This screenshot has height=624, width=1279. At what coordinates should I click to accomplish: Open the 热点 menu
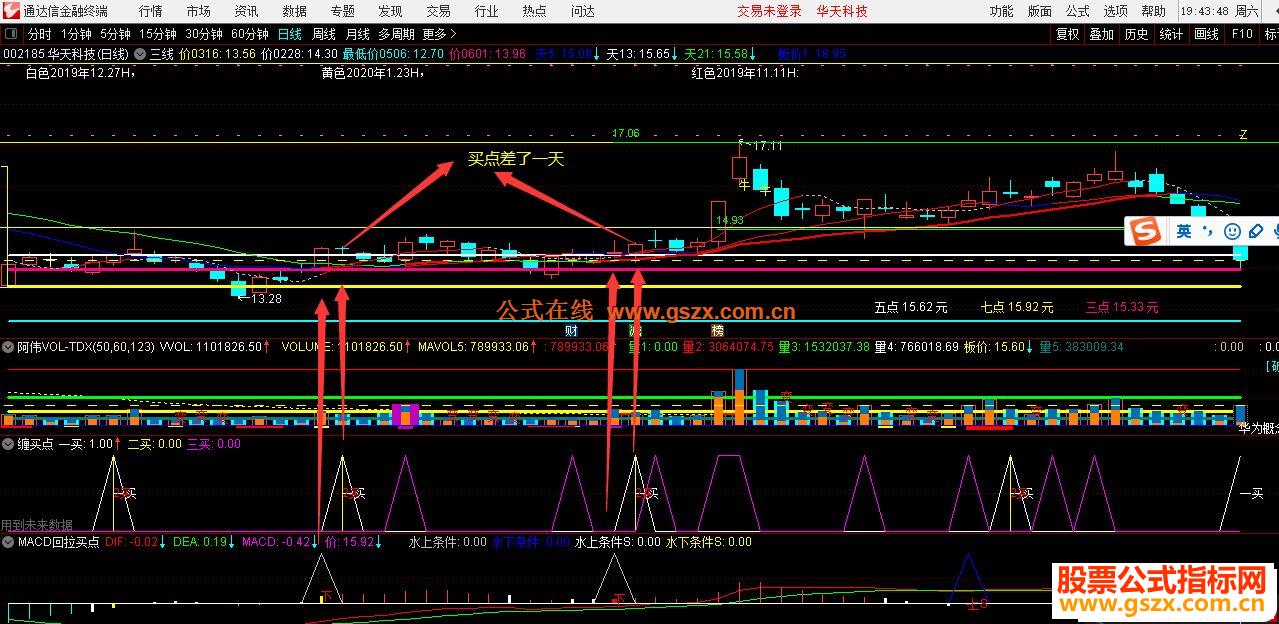pyautogui.click(x=534, y=11)
